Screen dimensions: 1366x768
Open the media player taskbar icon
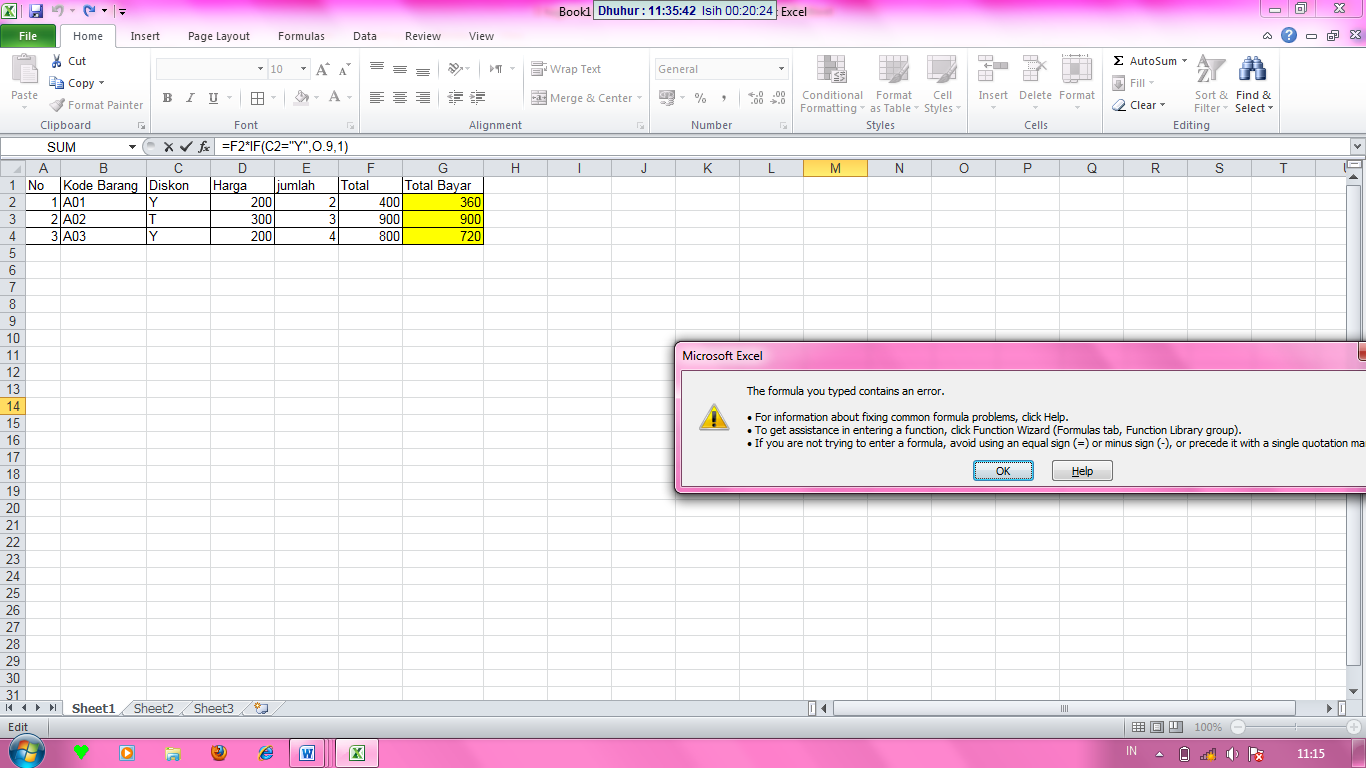[x=127, y=753]
